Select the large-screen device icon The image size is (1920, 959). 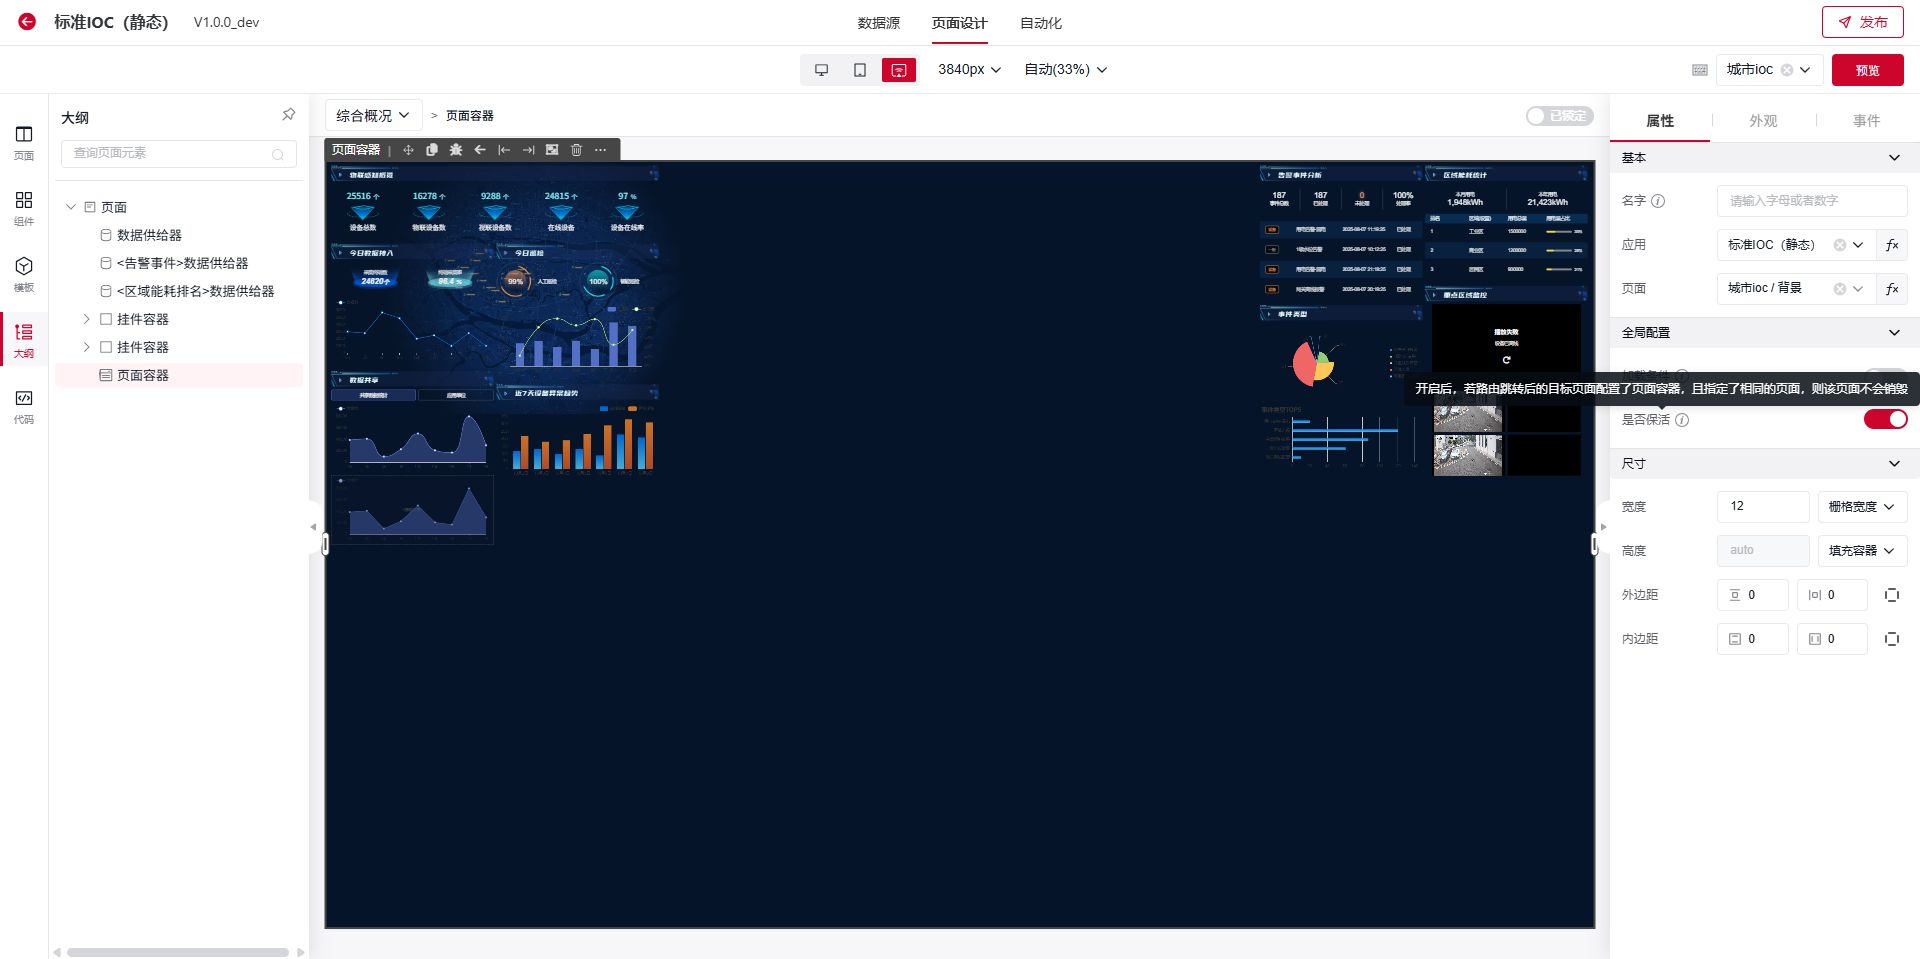point(898,70)
